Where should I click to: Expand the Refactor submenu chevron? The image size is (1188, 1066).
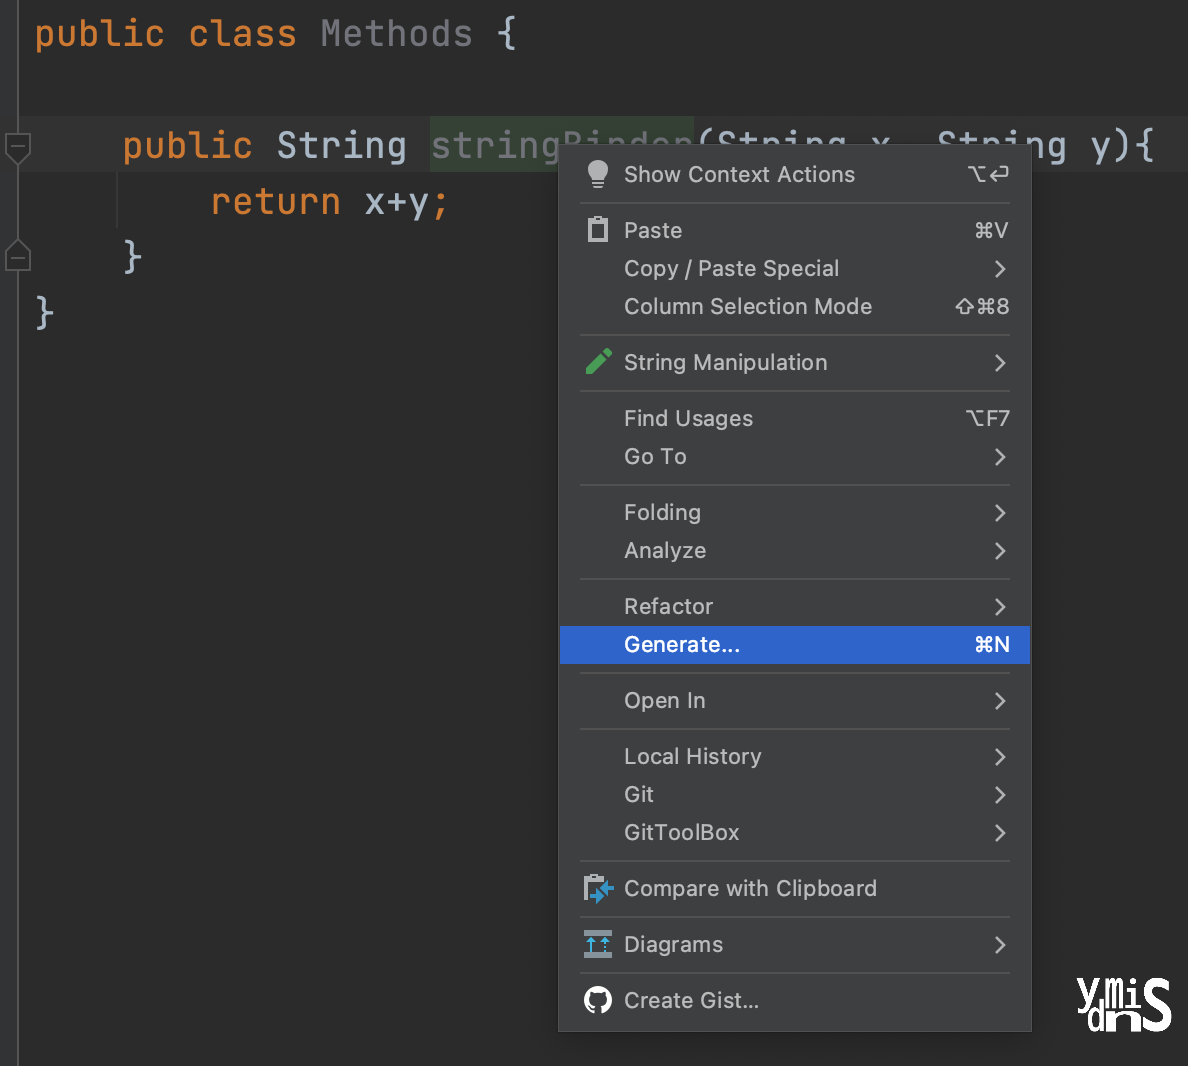[x=1000, y=607]
